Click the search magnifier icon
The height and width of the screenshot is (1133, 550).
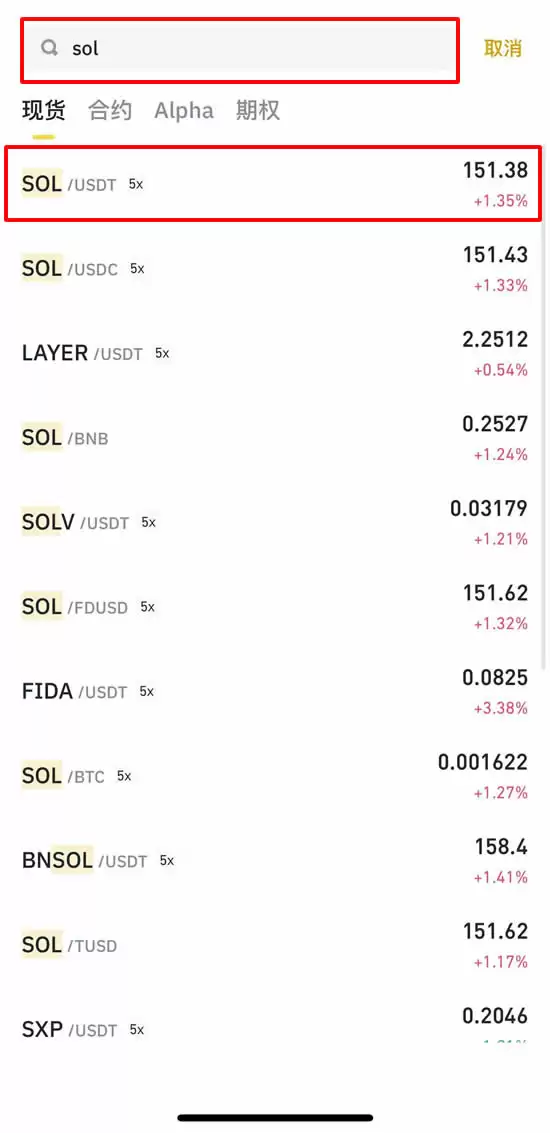[50, 48]
